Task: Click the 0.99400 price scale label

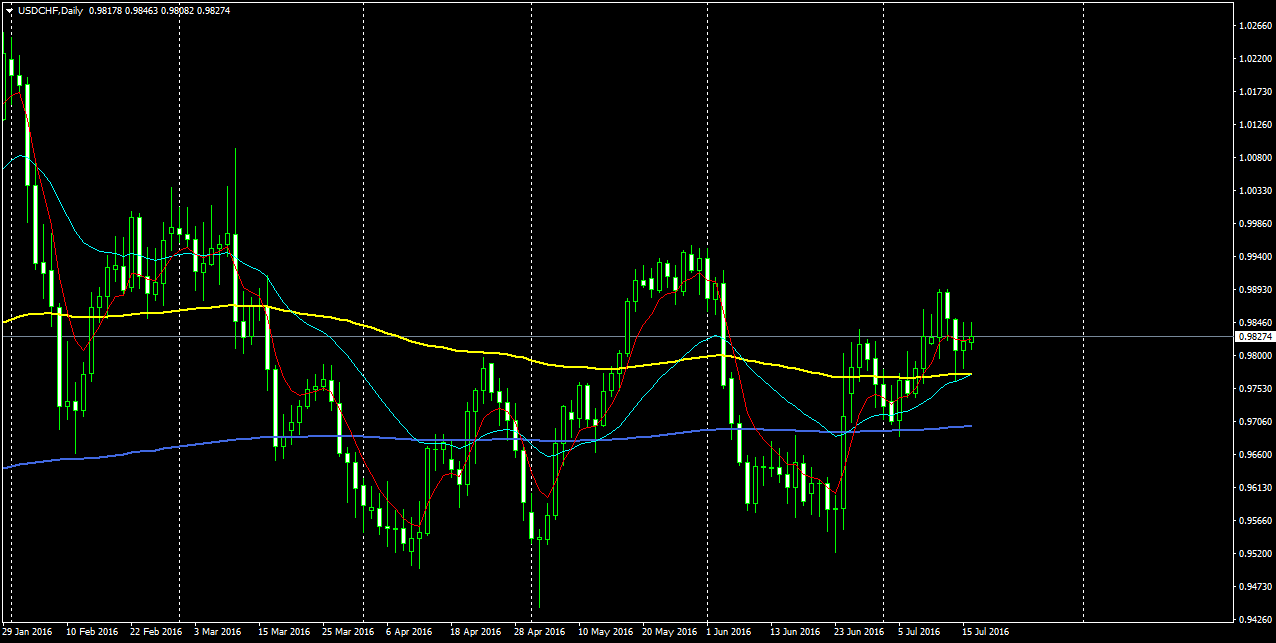Action: point(1256,257)
